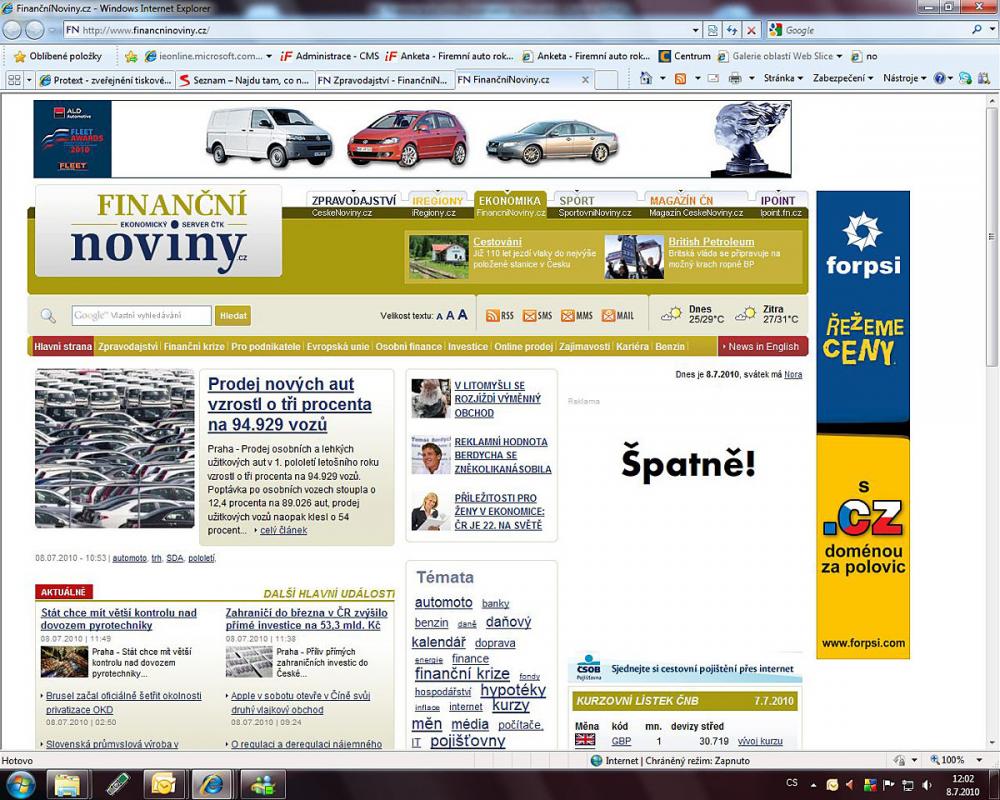This screenshot has width=1000, height=800.
Task: Open Oblíbené položky favorites star
Action: [x=57, y=56]
